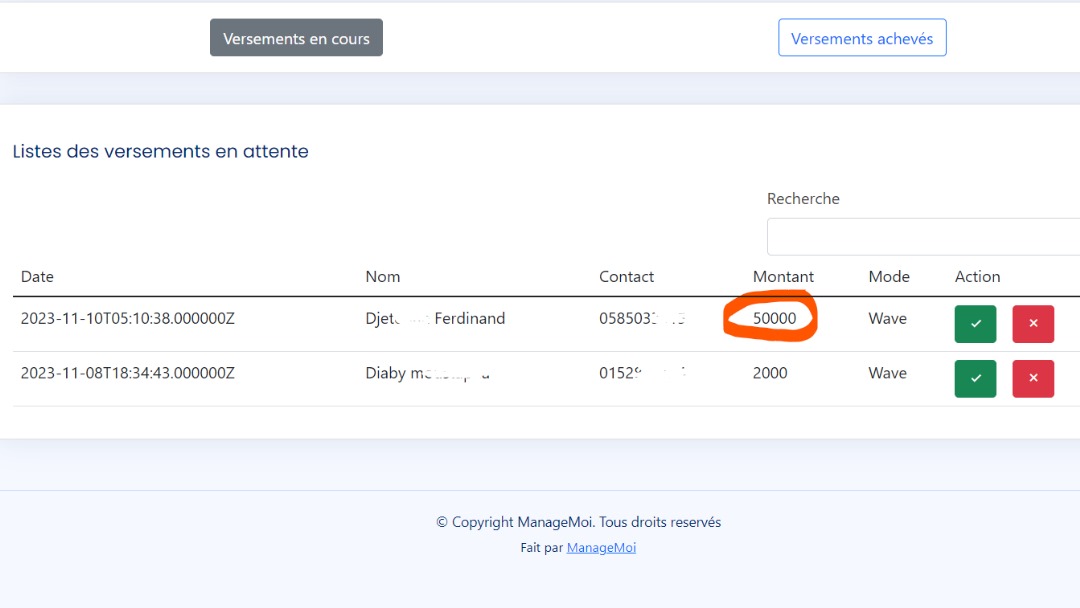The image size is (1080, 608).
Task: Follow the ManageMoi footer link
Action: point(601,548)
